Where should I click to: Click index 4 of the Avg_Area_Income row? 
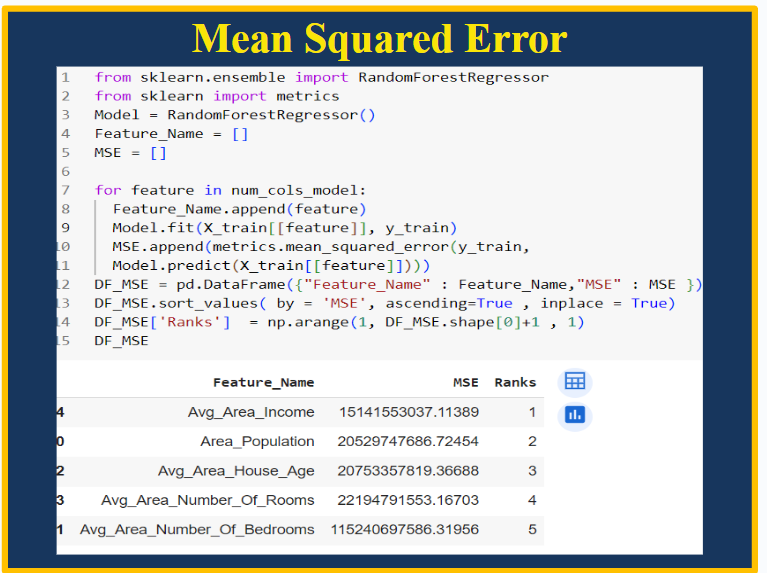(60, 412)
